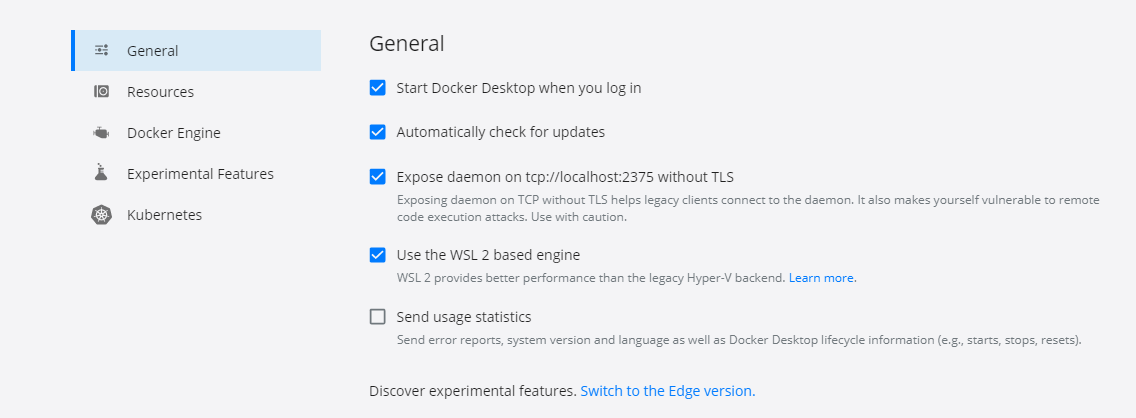Disable Automatically check for updates
The width and height of the screenshot is (1136, 418).
pos(377,132)
